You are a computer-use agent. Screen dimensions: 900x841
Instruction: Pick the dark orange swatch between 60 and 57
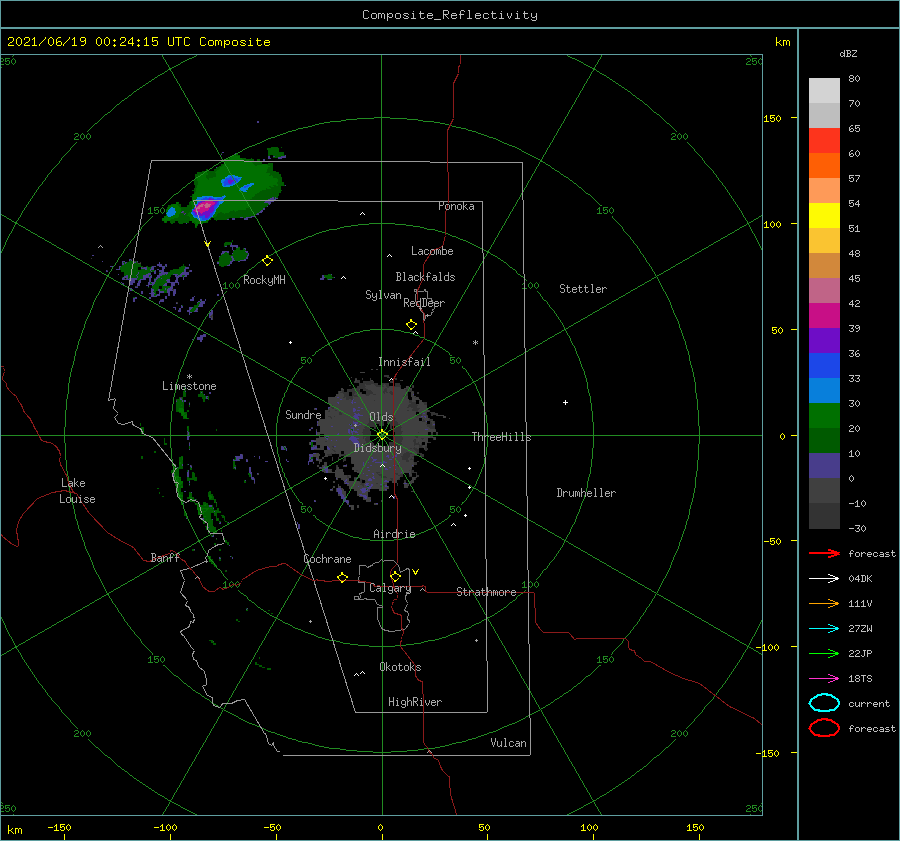coord(824,166)
